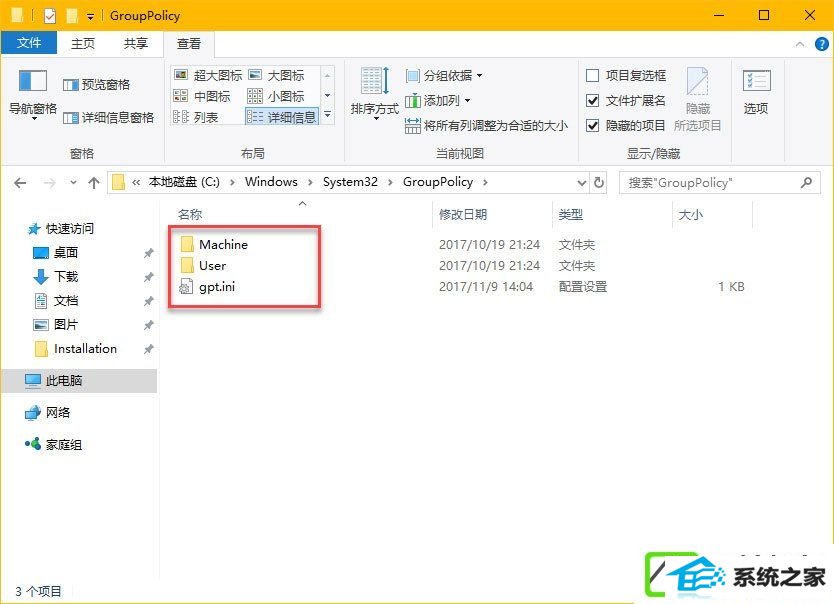Screen dimensions: 834x604
Task: Open the File (文件) tab
Action: tap(29, 43)
